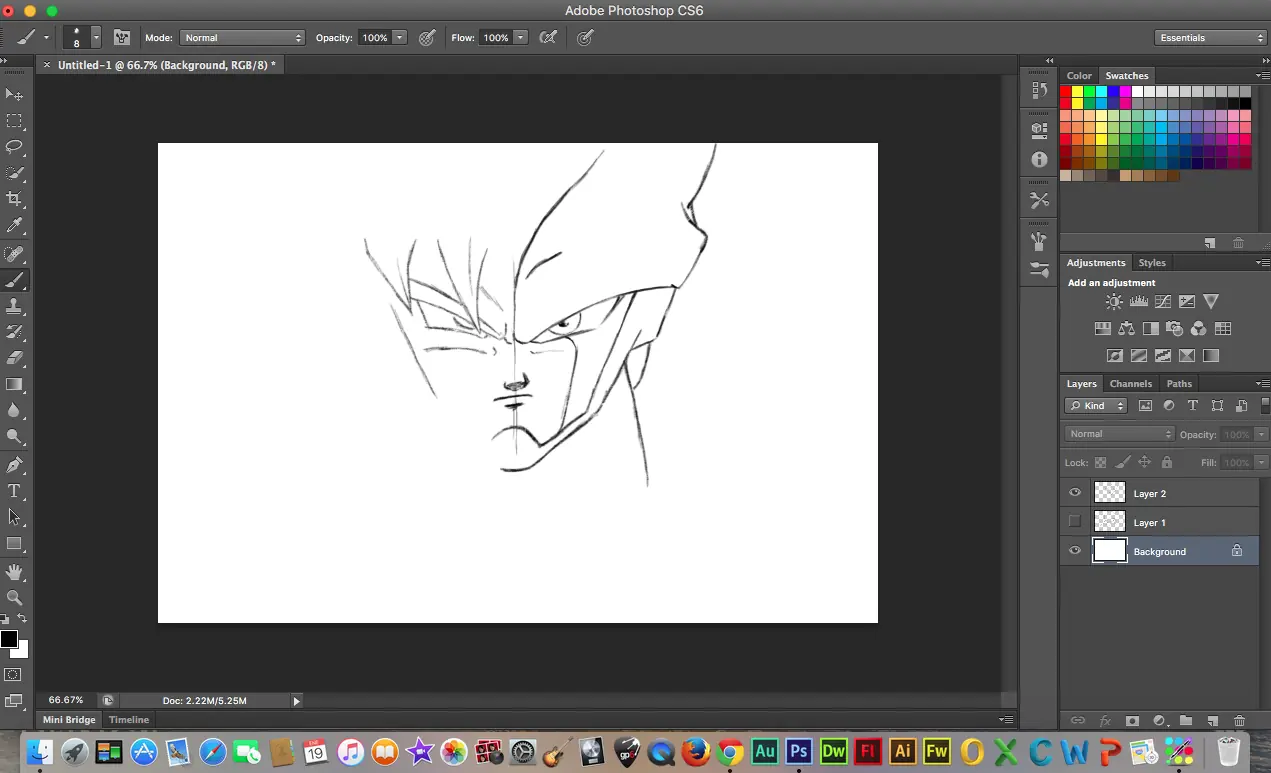1271x773 pixels.
Task: Hide Layer 2 visibility eye
Action: [x=1075, y=493]
